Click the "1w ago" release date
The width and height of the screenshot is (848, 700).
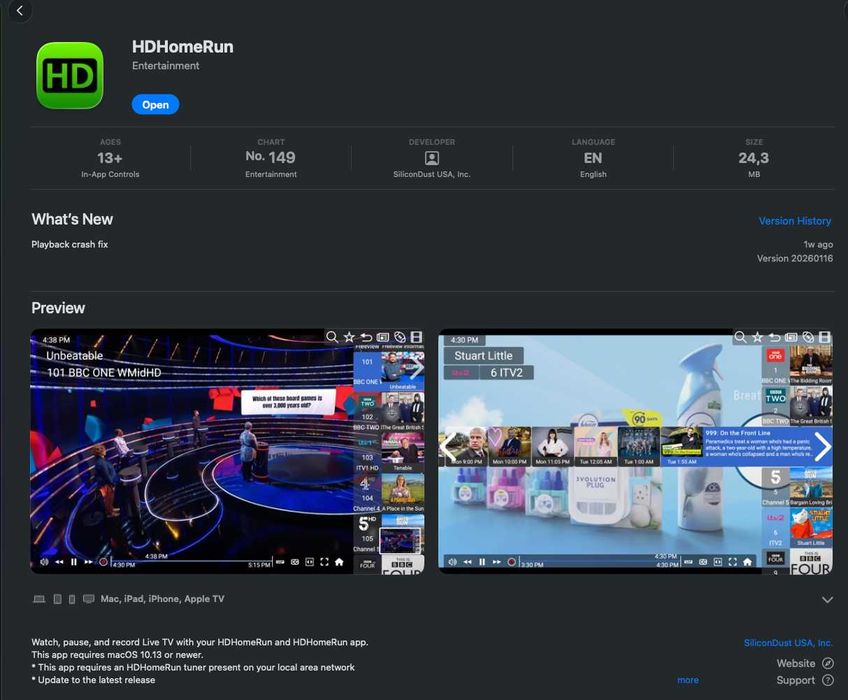(818, 245)
